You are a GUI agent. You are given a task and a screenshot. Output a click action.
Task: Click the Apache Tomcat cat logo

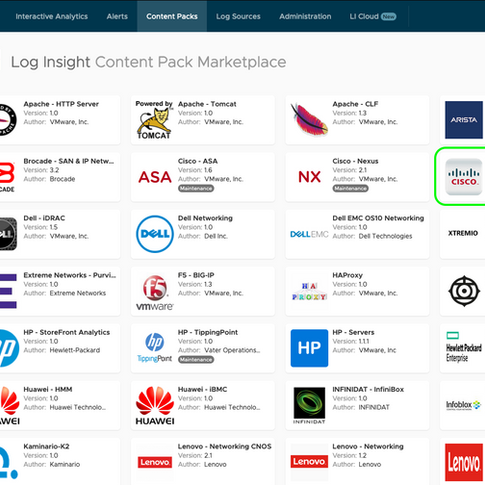click(154, 120)
